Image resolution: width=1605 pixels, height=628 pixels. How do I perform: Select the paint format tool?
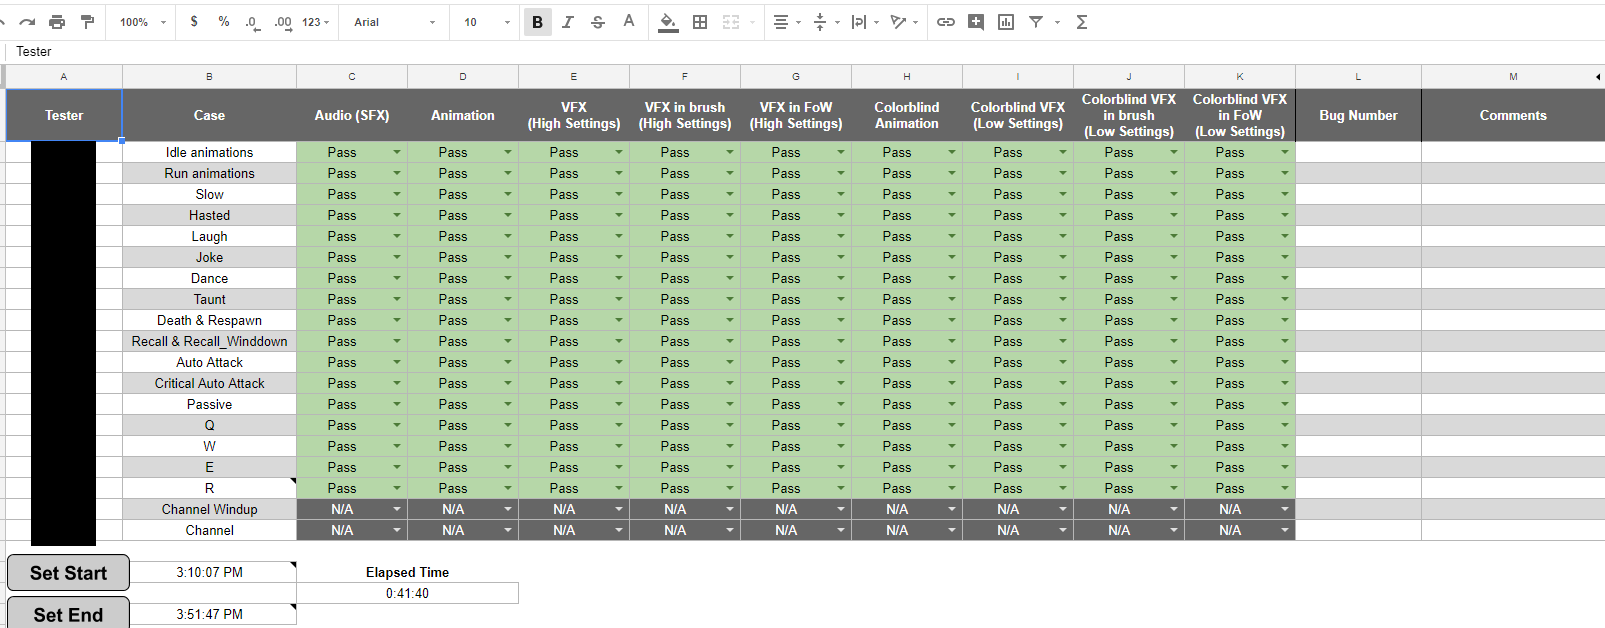(87, 22)
